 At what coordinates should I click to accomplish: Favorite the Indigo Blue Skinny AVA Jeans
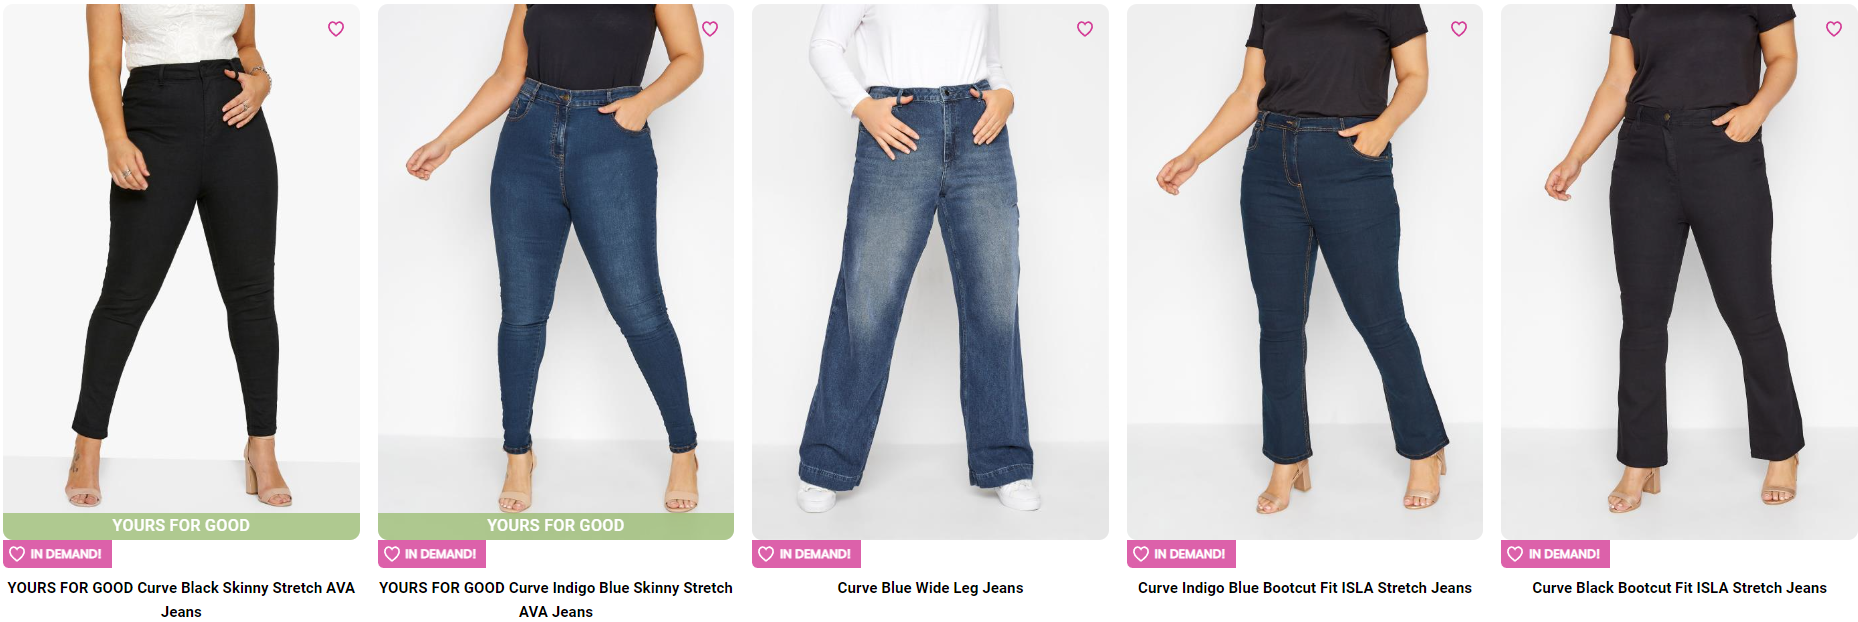point(710,29)
